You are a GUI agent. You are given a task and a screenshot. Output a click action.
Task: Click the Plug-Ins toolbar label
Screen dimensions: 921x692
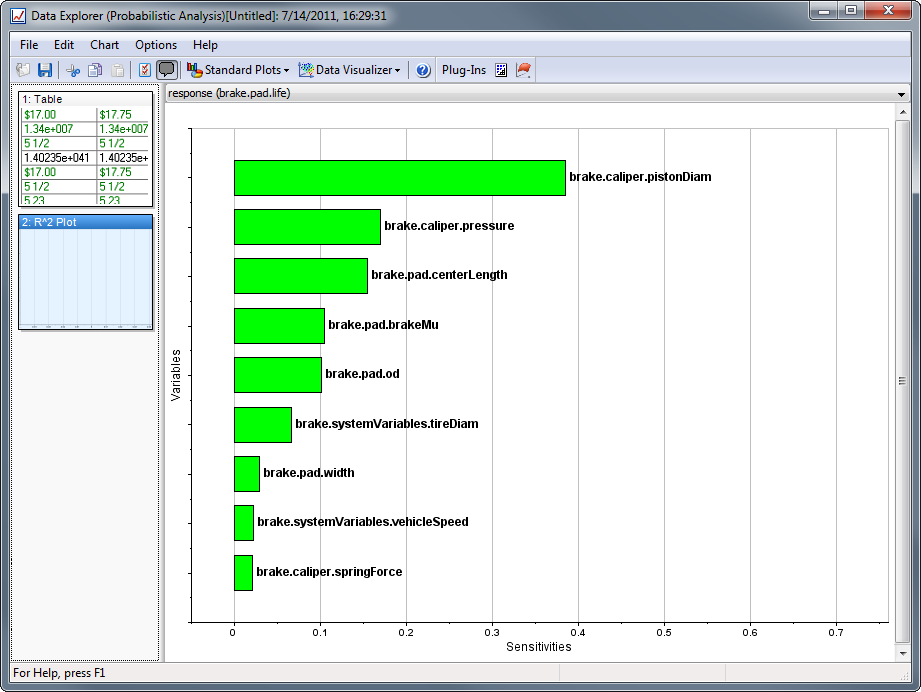point(464,70)
